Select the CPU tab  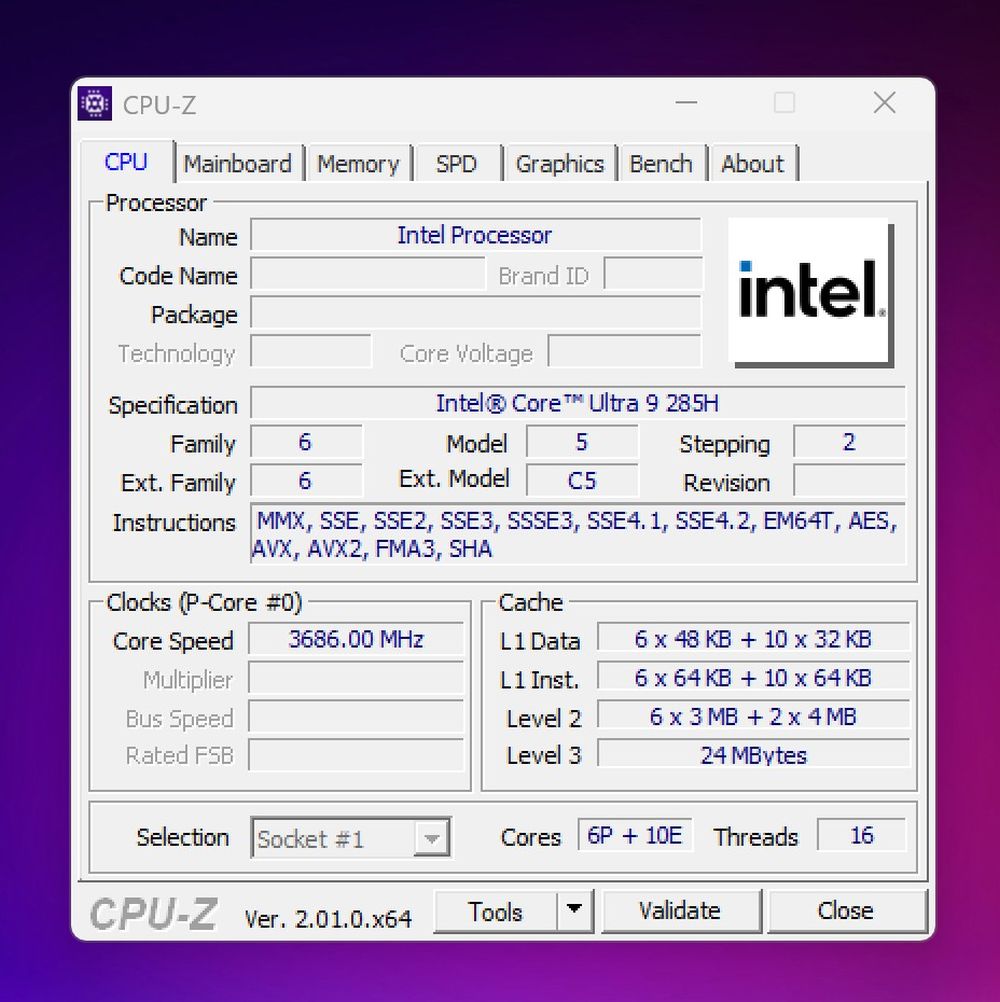pos(126,162)
